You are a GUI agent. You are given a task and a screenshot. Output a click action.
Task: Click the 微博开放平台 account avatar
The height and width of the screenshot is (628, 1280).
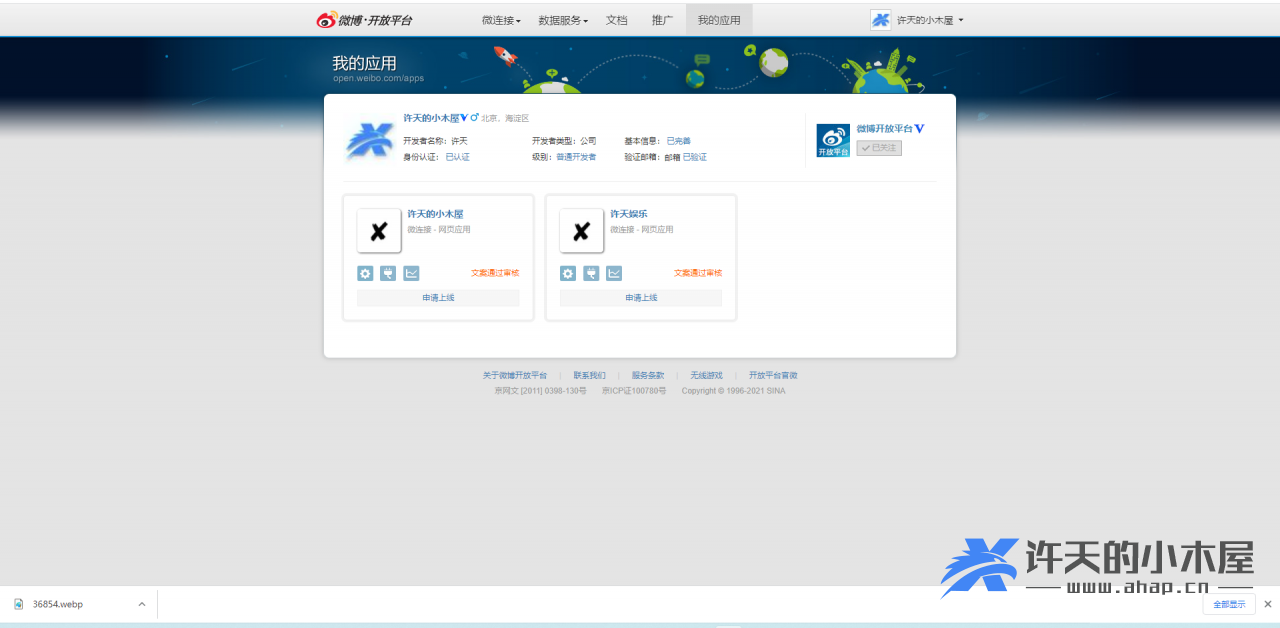point(833,140)
